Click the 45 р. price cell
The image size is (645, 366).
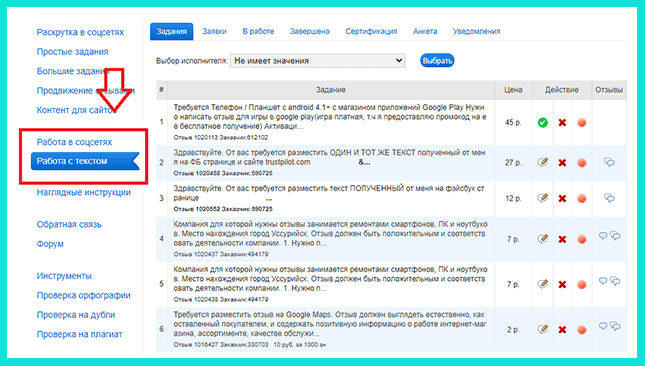tap(513, 123)
